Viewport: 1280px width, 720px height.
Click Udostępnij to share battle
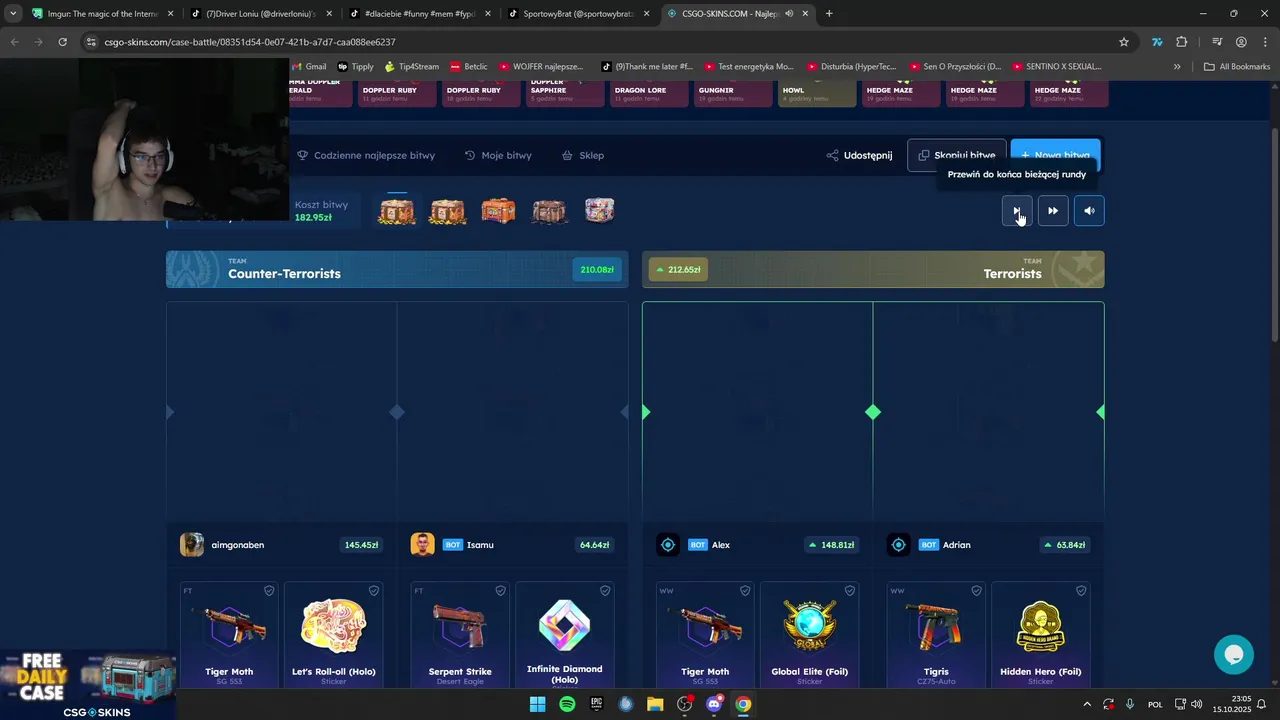[x=859, y=155]
